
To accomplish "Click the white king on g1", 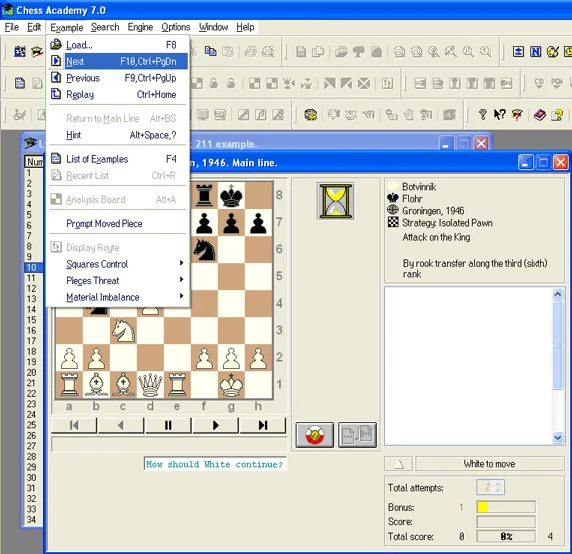I will click(231, 385).
